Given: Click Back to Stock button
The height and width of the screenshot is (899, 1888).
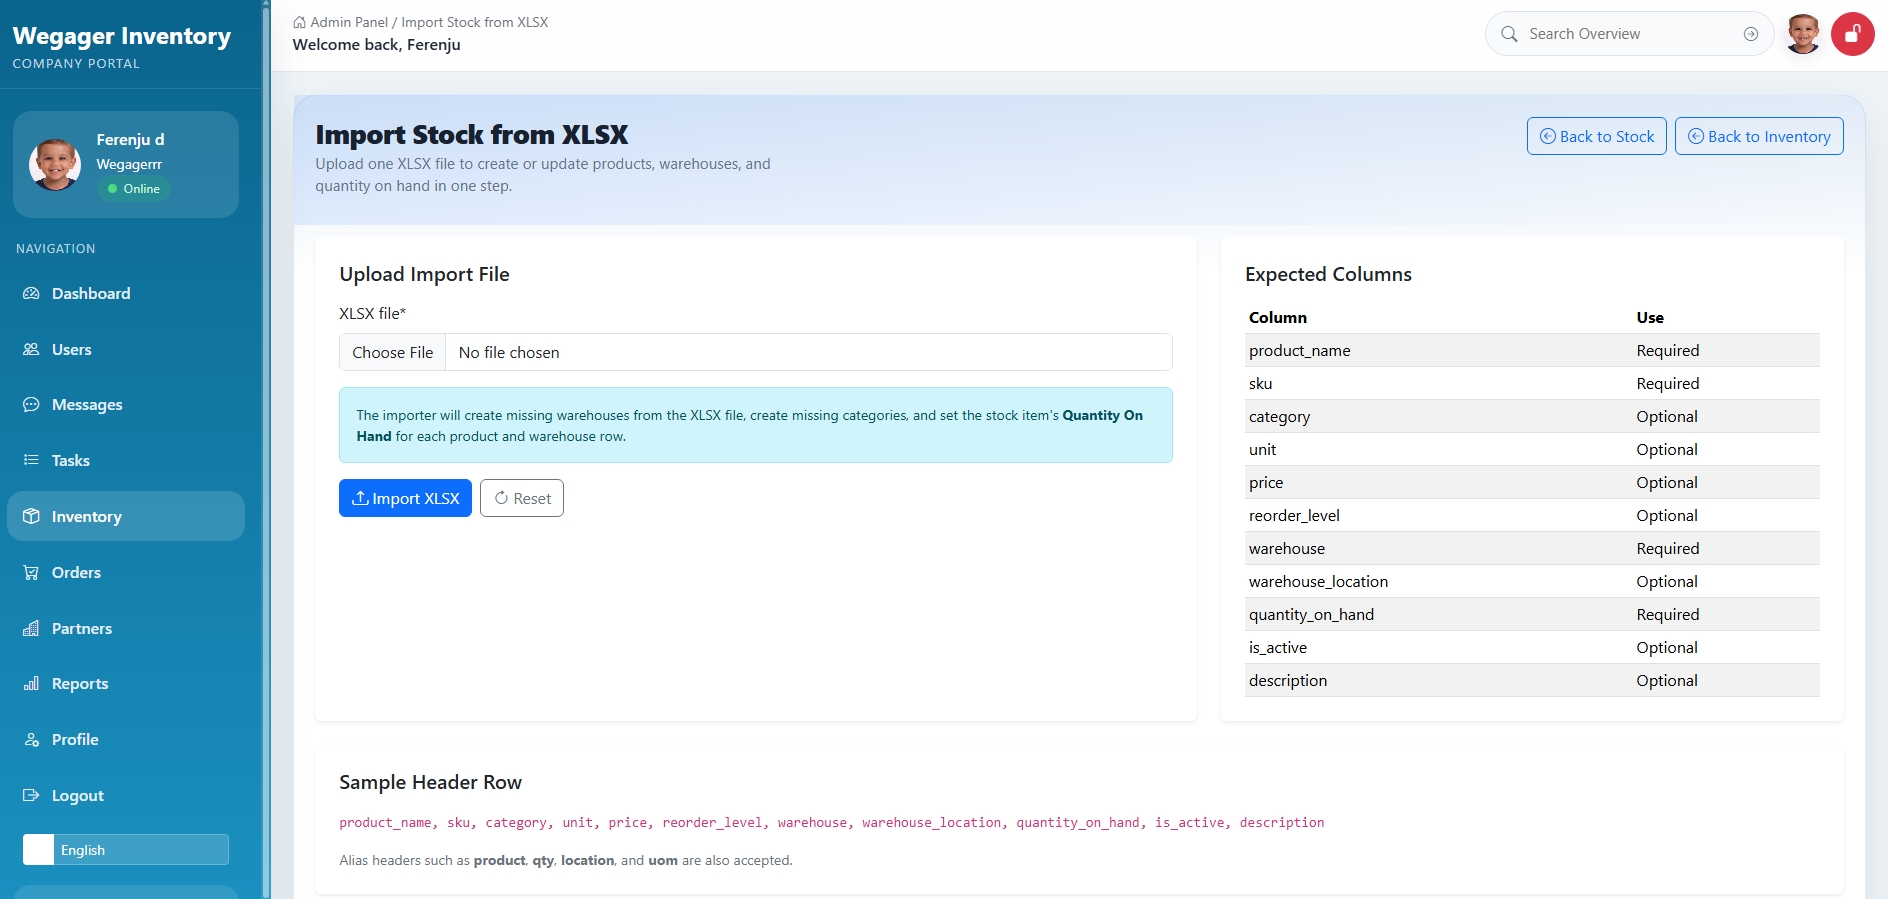Looking at the screenshot, I should [1597, 136].
